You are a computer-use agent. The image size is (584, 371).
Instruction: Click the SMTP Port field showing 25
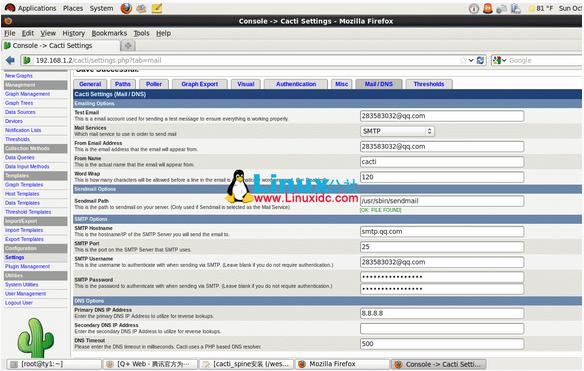(x=442, y=247)
